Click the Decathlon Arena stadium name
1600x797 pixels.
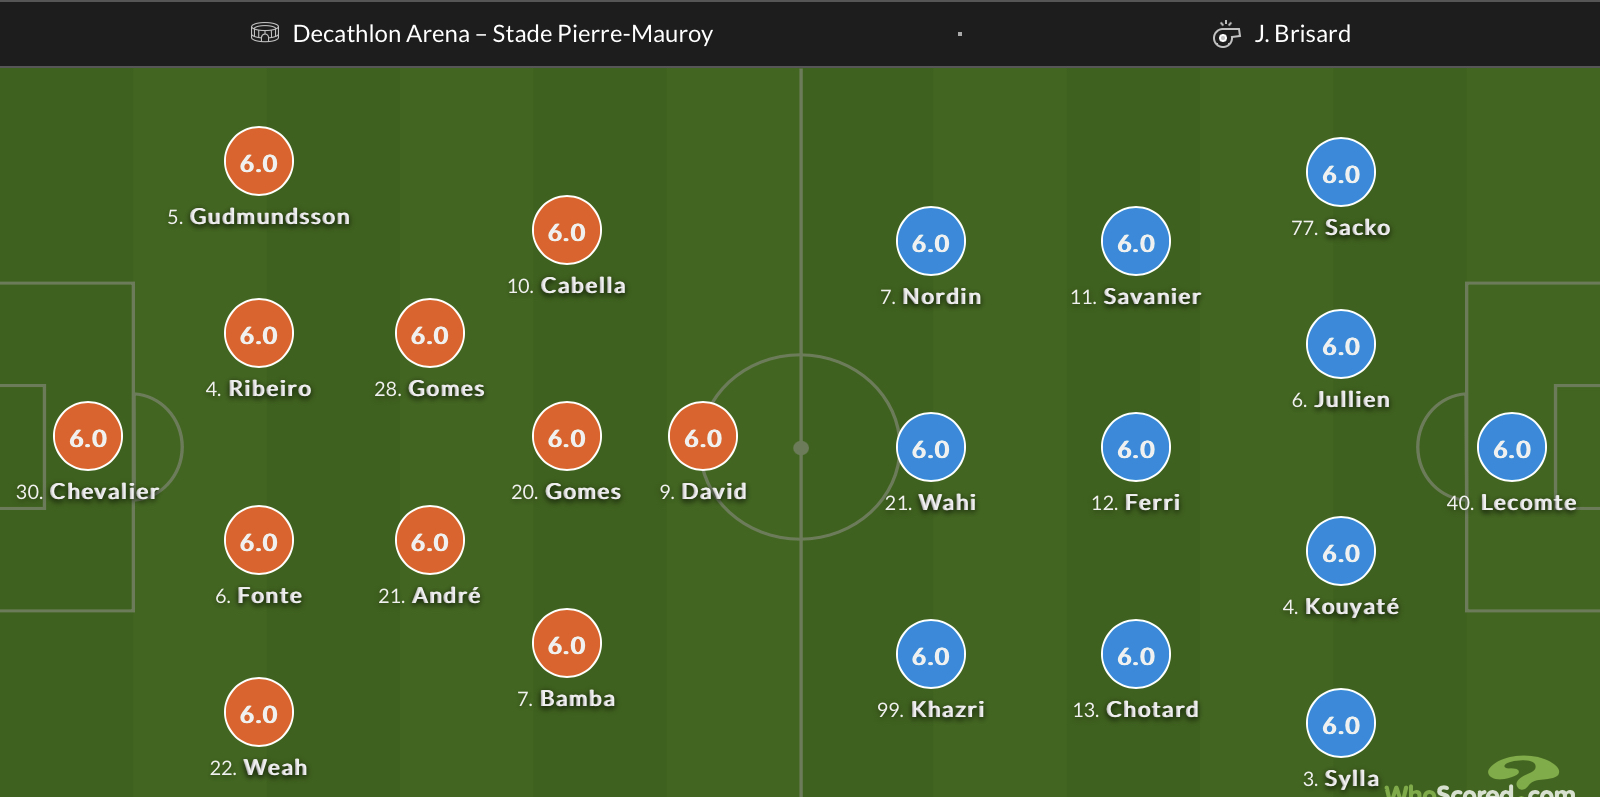pyautogui.click(x=502, y=34)
